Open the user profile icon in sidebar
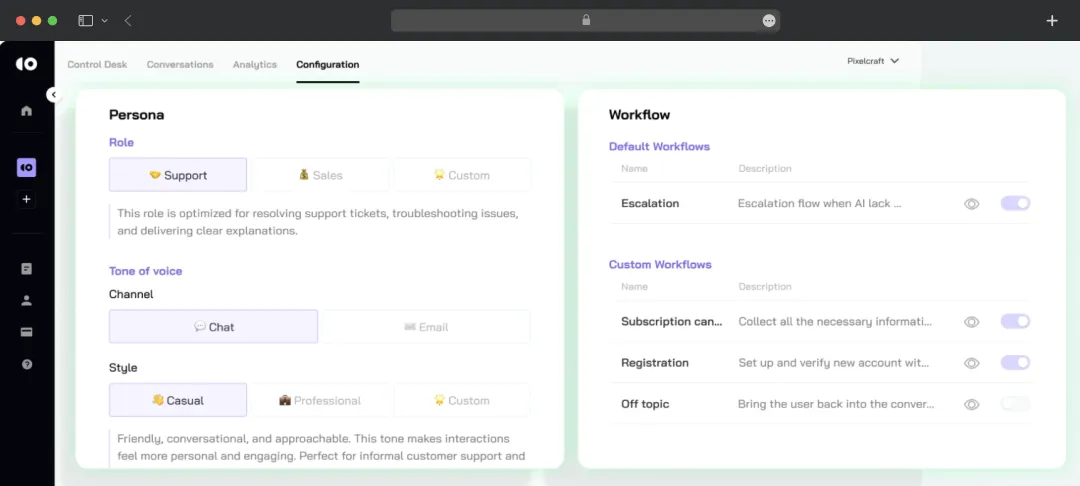1080x486 pixels. tap(26, 301)
